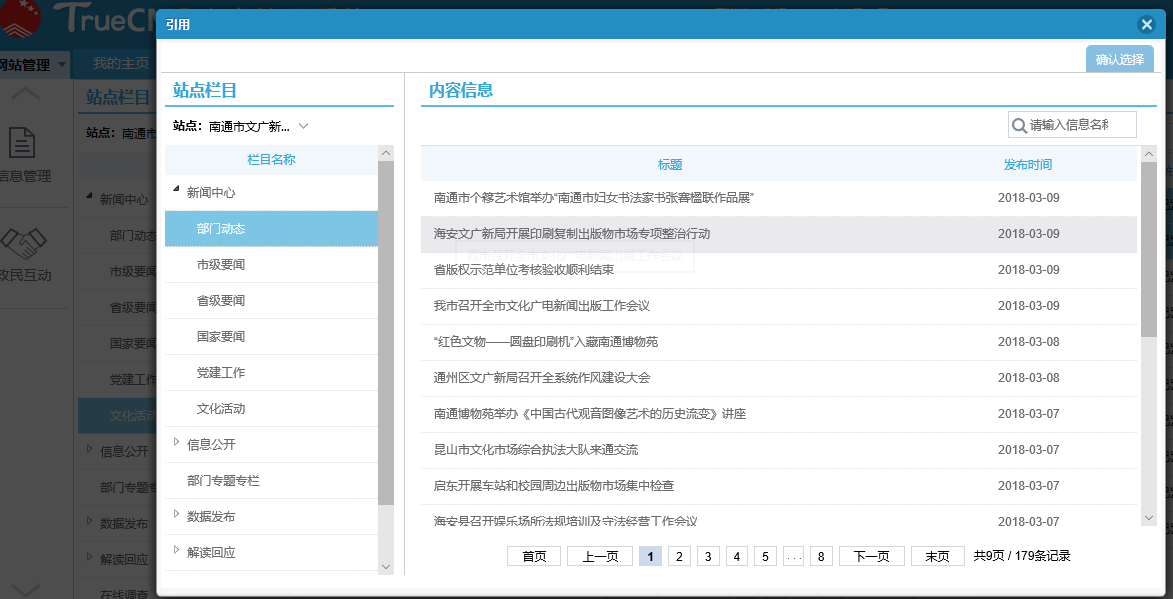Collapse the 新闻中心 tree node
This screenshot has height=599, width=1173.
(x=177, y=190)
